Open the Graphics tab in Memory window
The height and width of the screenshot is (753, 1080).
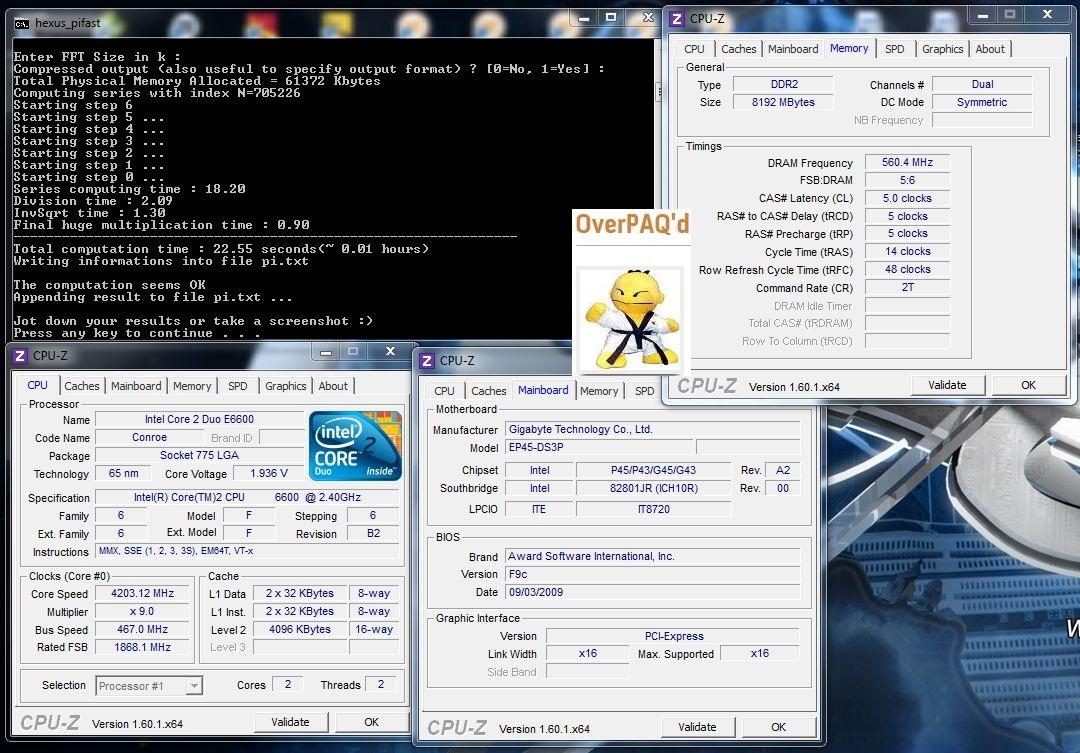(x=942, y=49)
